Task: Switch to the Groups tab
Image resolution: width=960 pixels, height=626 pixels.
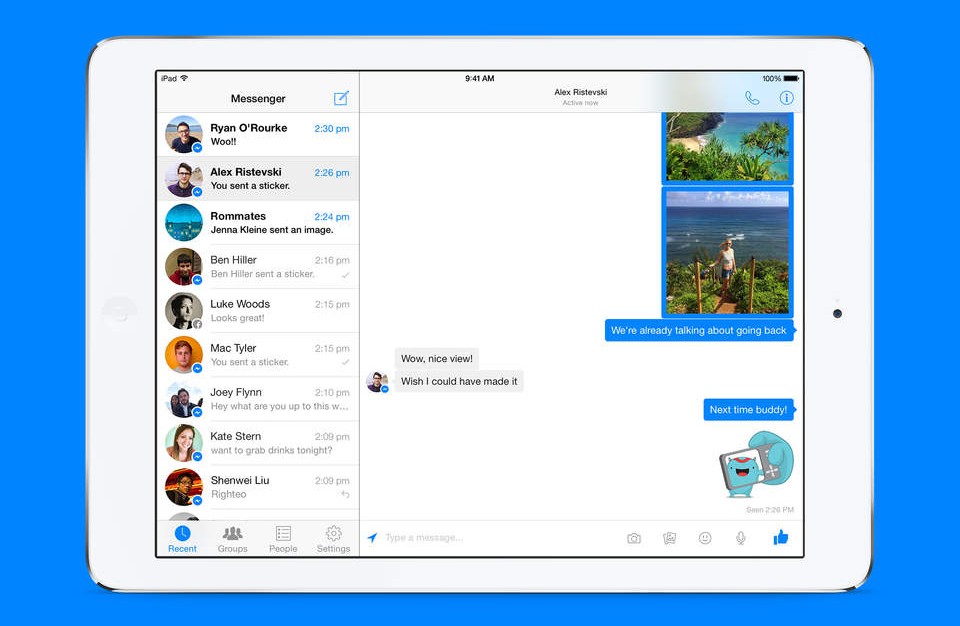Action: pos(233,539)
